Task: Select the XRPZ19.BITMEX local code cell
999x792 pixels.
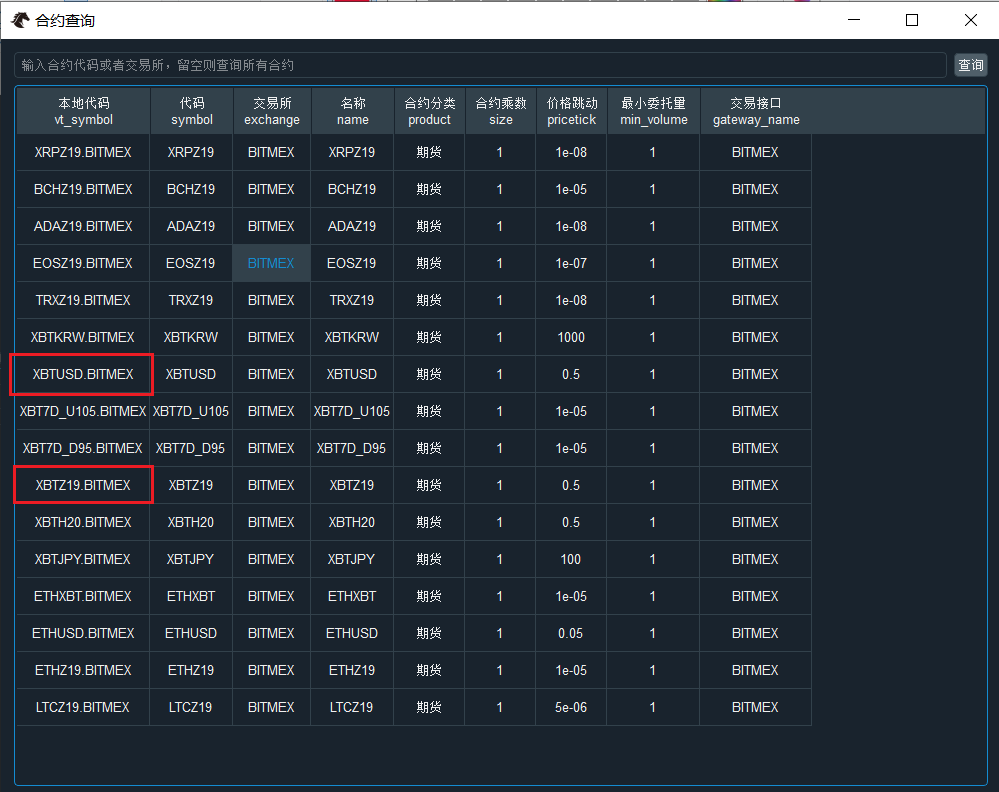Action: pyautogui.click(x=83, y=152)
